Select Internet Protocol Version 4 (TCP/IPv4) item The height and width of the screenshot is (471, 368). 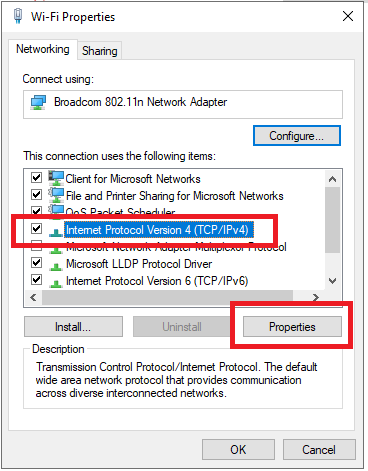159,230
